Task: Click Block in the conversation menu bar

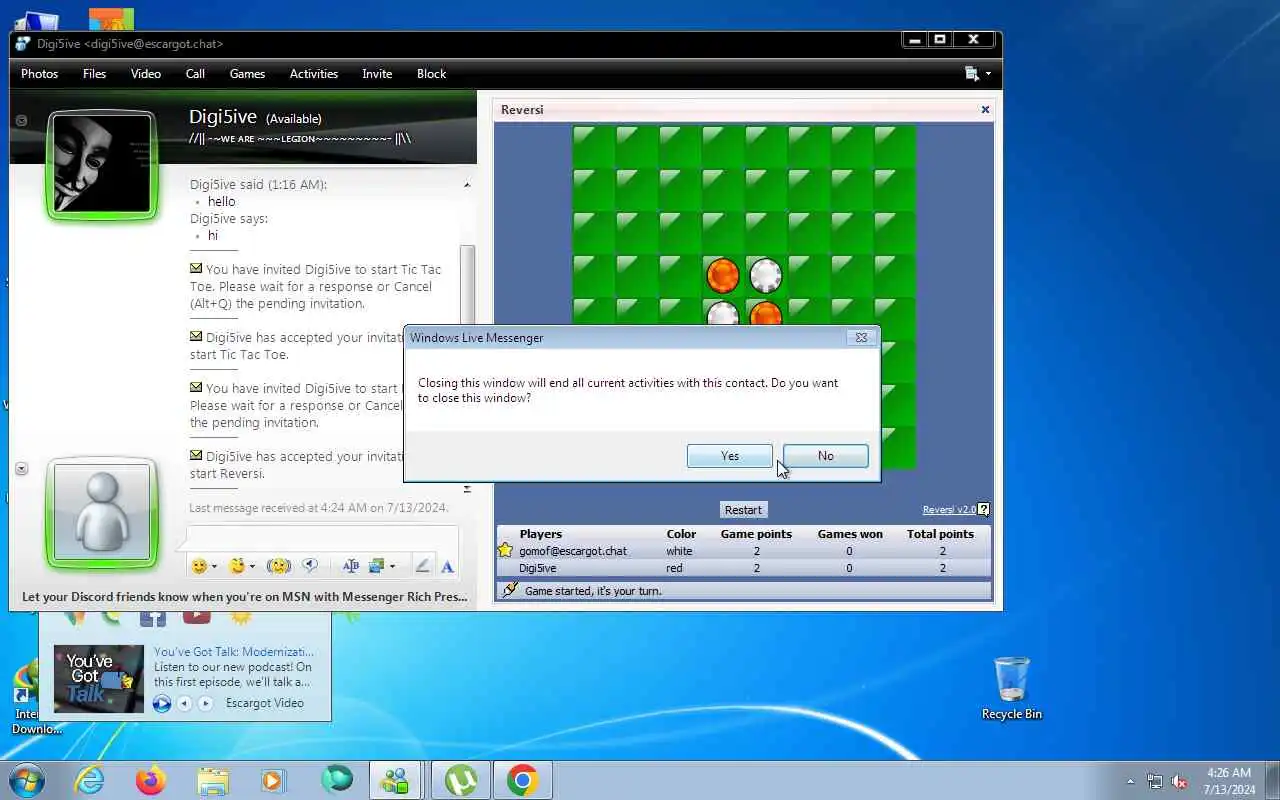Action: click(431, 74)
